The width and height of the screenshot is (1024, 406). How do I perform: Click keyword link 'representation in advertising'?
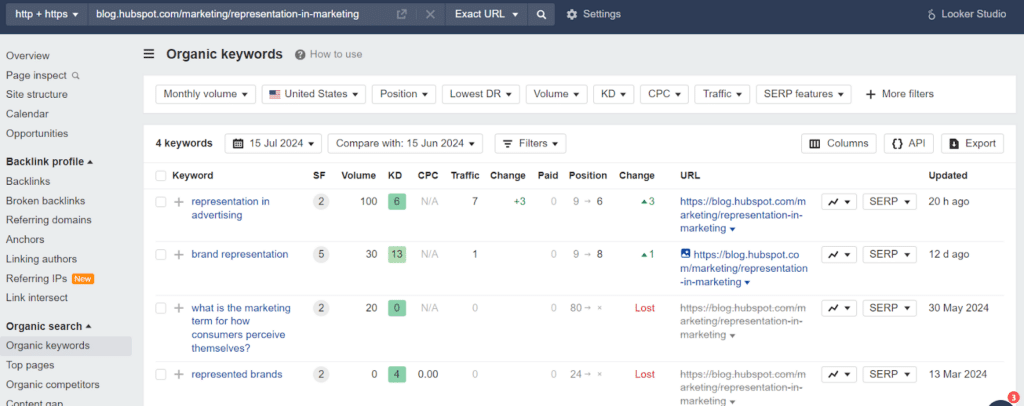(231, 208)
